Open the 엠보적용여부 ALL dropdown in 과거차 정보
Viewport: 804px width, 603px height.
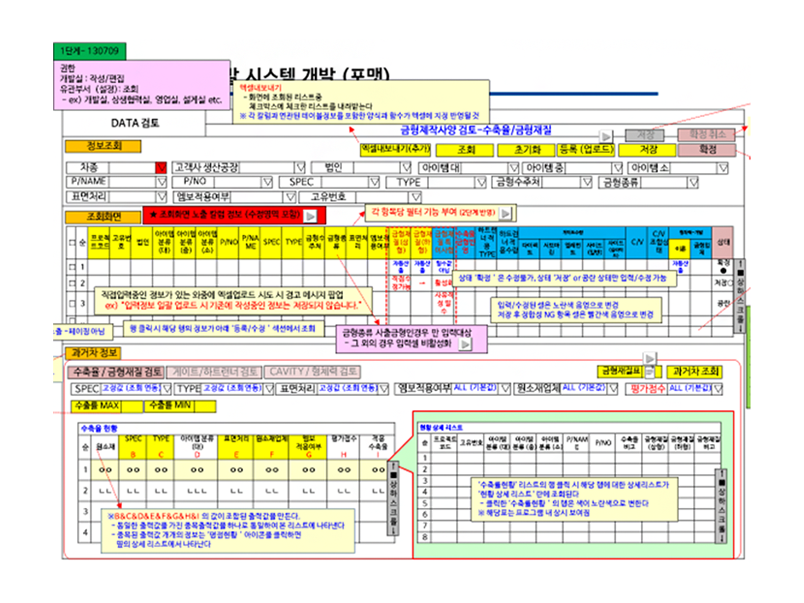tap(505, 389)
